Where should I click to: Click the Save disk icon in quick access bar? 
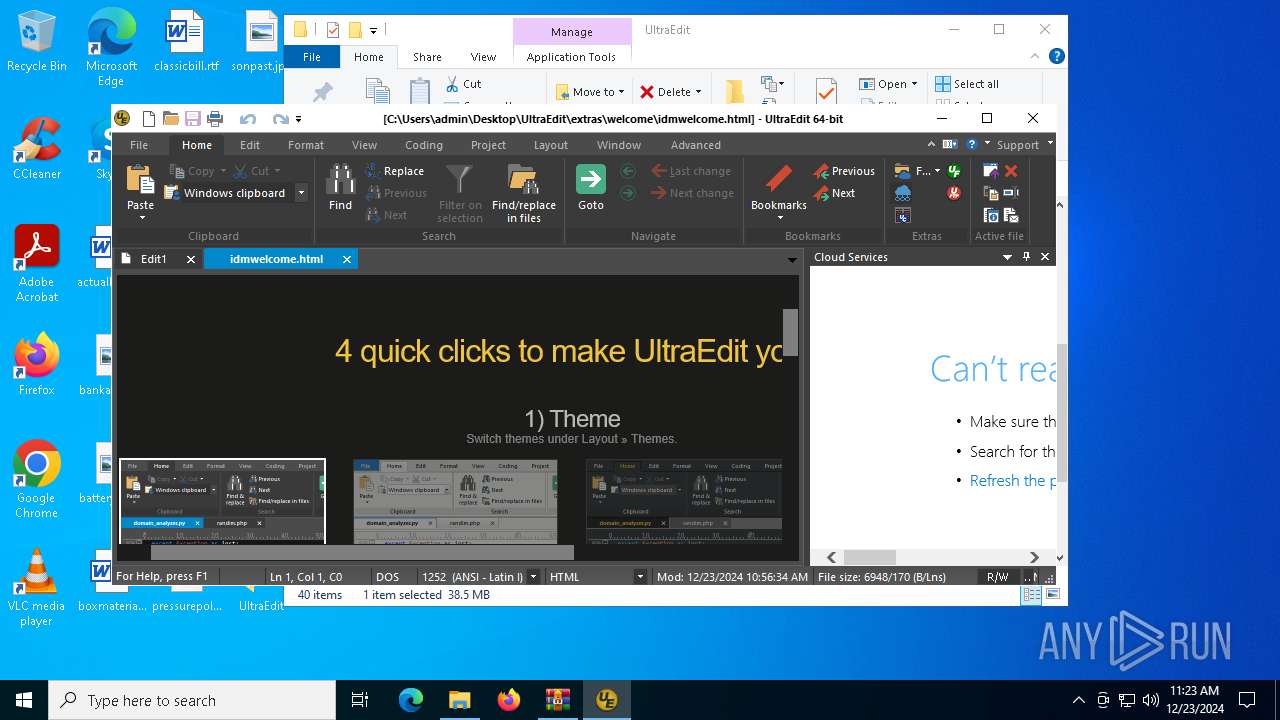click(192, 118)
